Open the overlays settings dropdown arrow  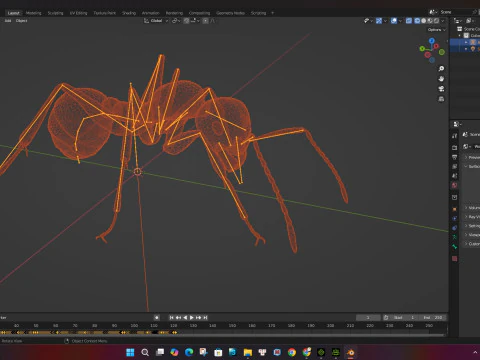400,21
